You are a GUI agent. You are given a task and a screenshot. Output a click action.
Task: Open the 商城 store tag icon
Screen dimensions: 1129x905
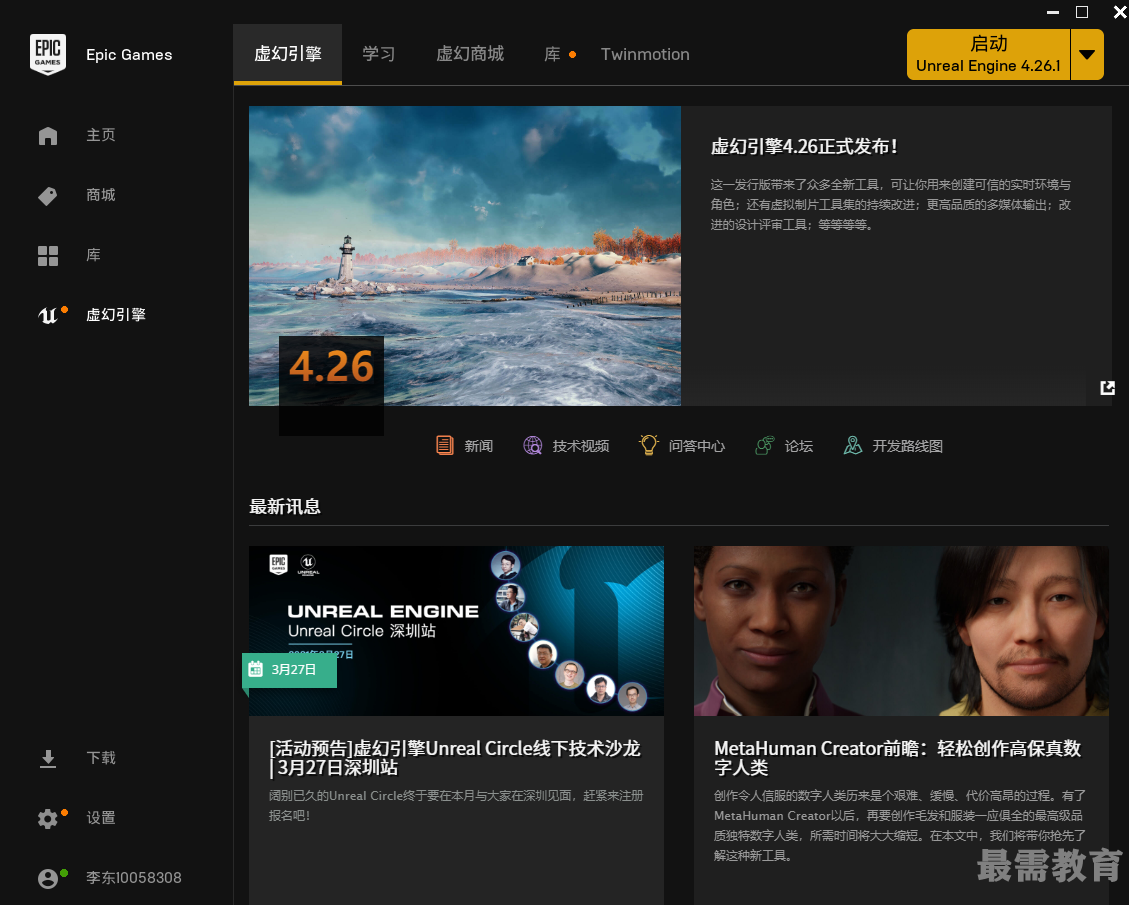[x=48, y=196]
